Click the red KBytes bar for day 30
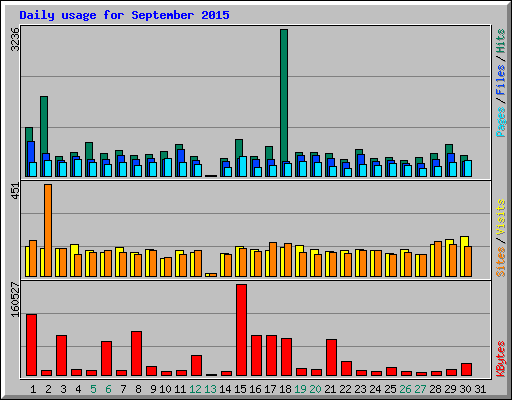The height and width of the screenshot is (400, 512). 466,369
